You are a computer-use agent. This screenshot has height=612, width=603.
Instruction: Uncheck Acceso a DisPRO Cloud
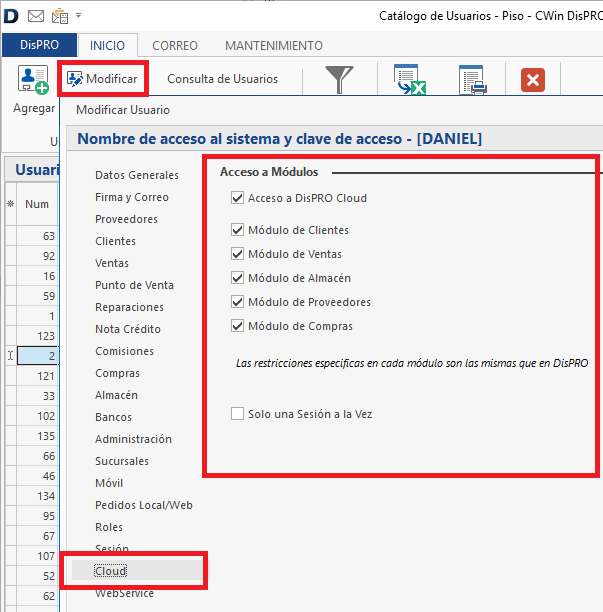click(x=238, y=198)
